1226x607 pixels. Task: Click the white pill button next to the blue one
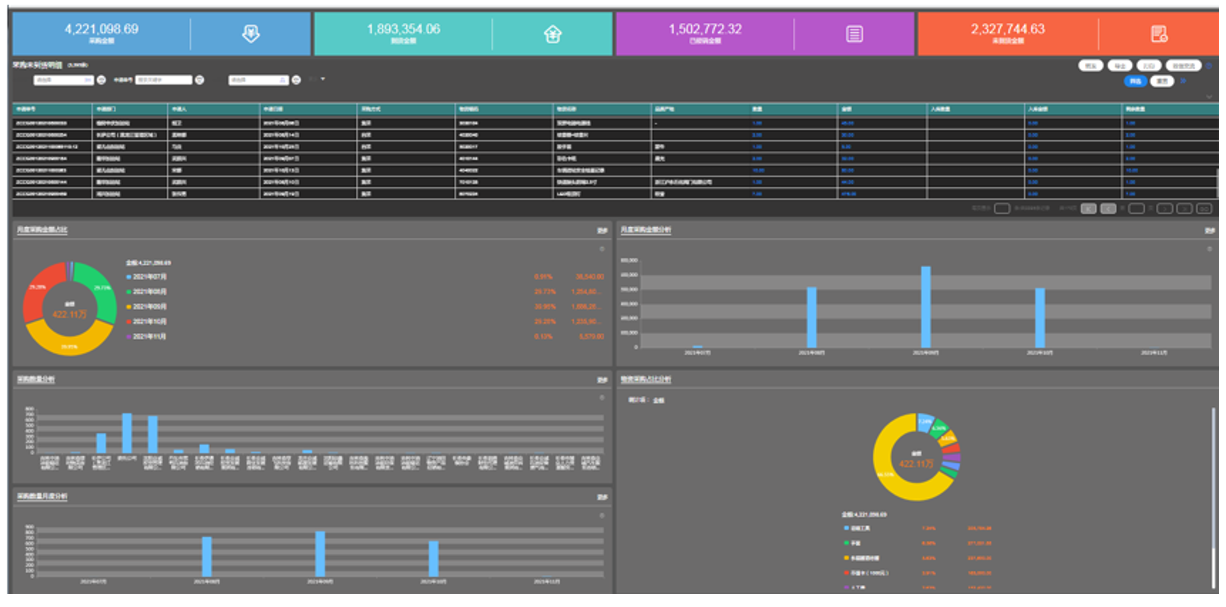click(1162, 81)
